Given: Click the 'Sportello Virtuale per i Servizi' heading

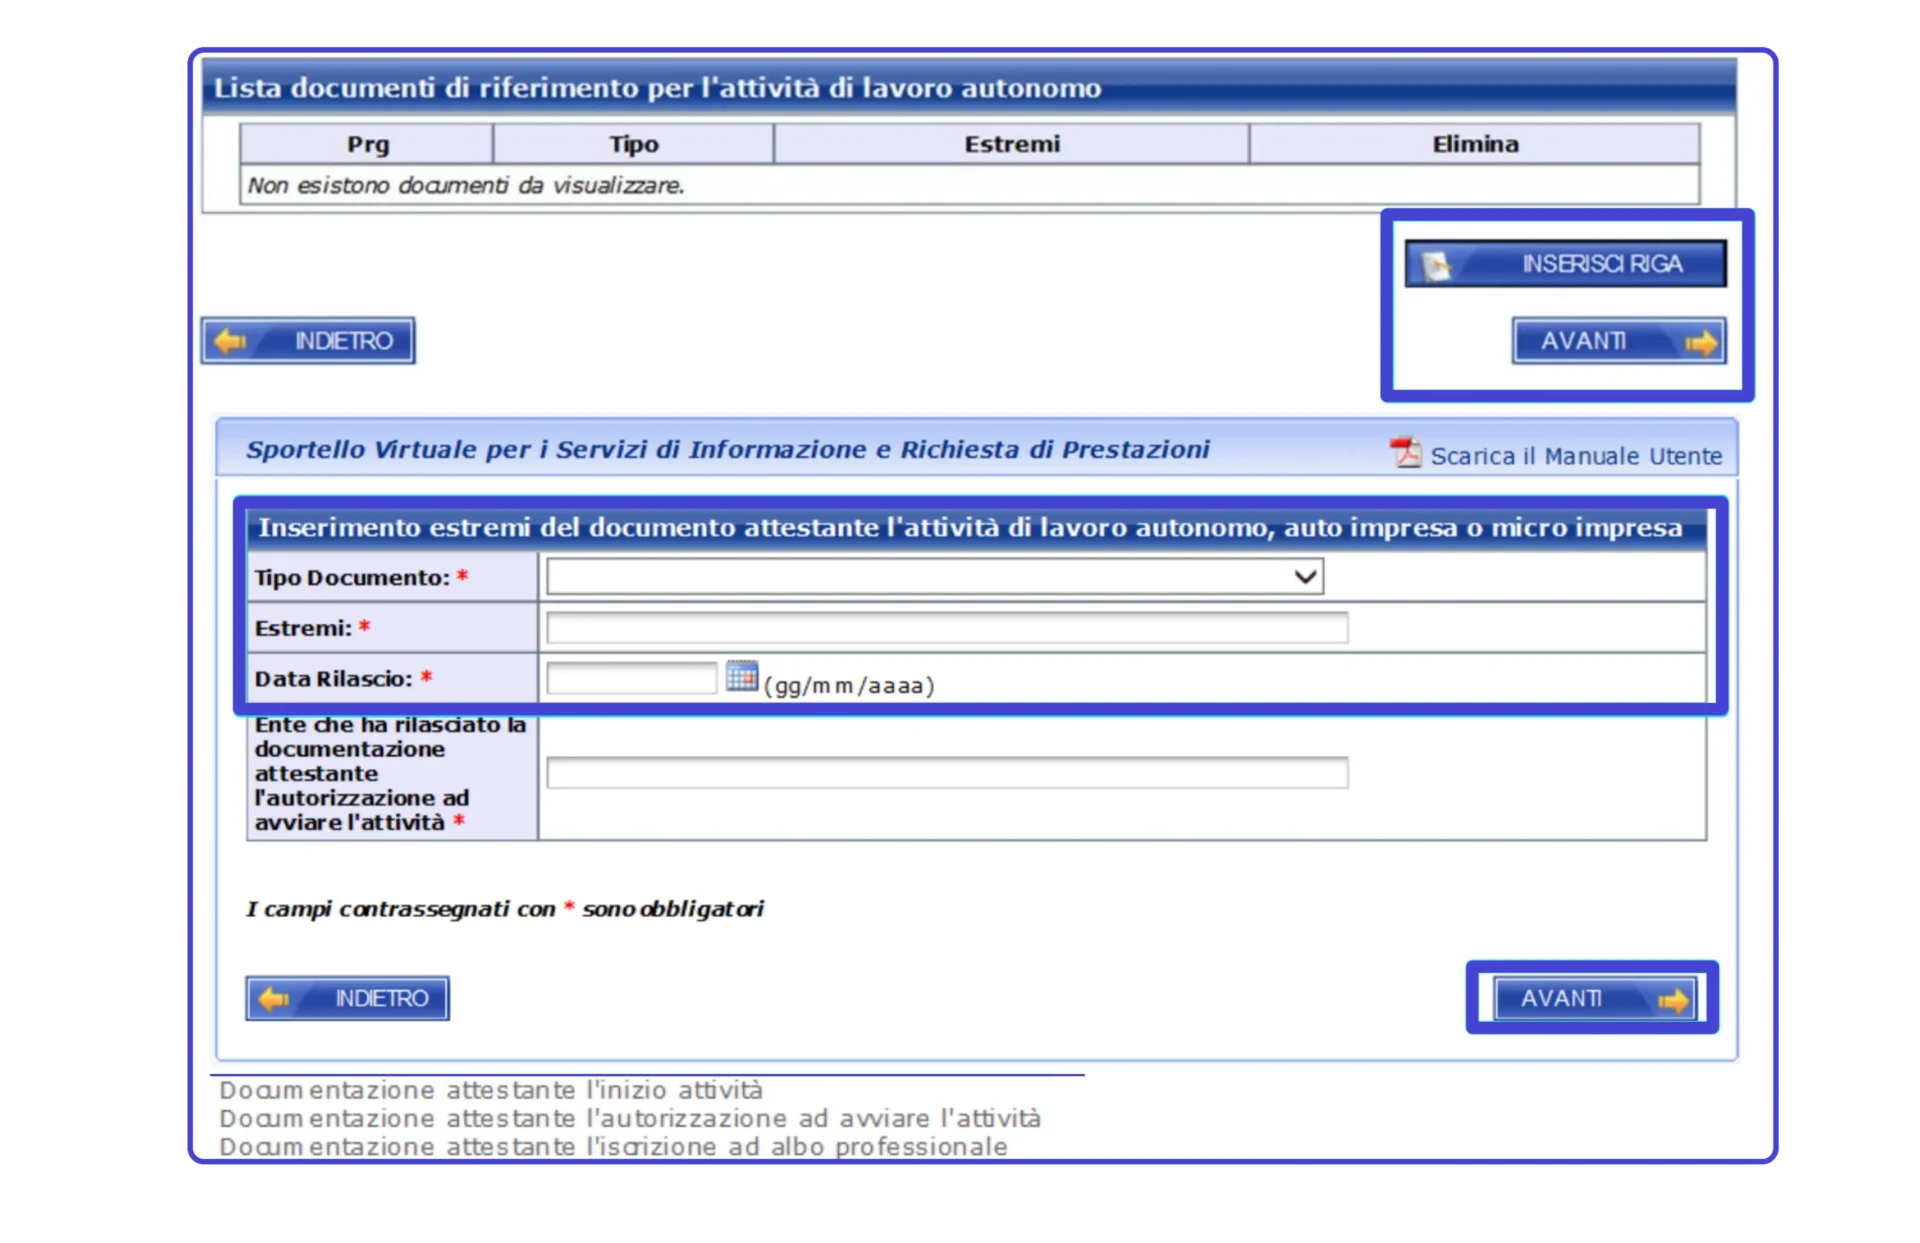Looking at the screenshot, I should (x=728, y=449).
